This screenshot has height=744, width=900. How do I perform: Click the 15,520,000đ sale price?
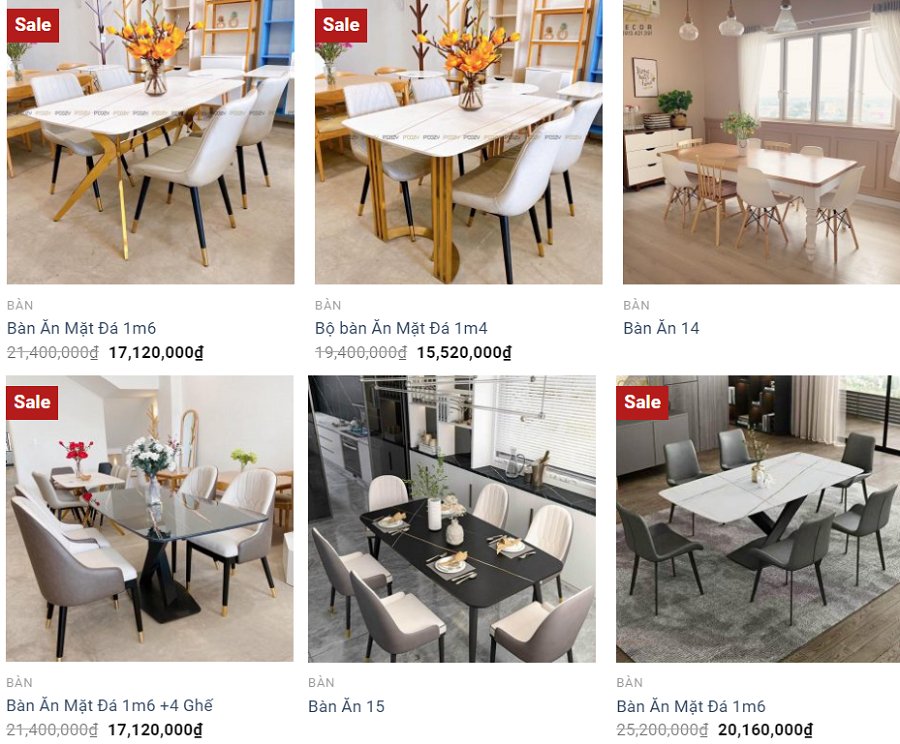(x=464, y=352)
